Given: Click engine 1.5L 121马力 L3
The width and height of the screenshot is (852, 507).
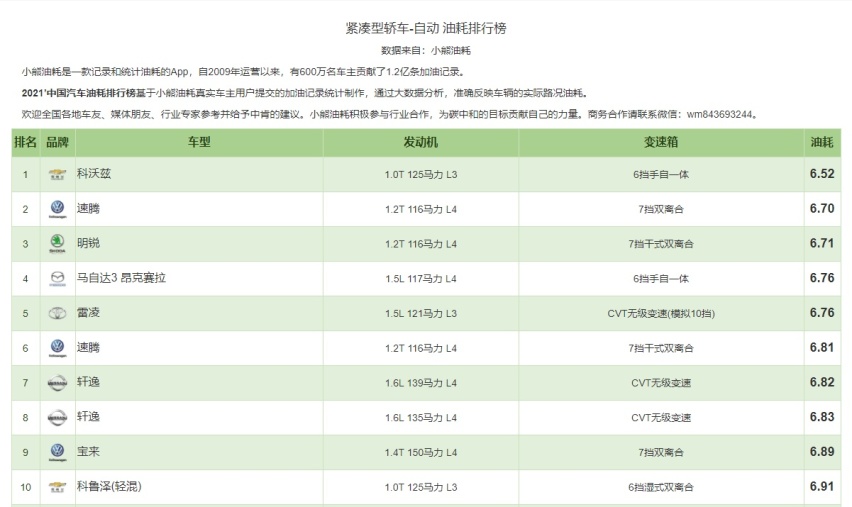Looking at the screenshot, I should (421, 314).
